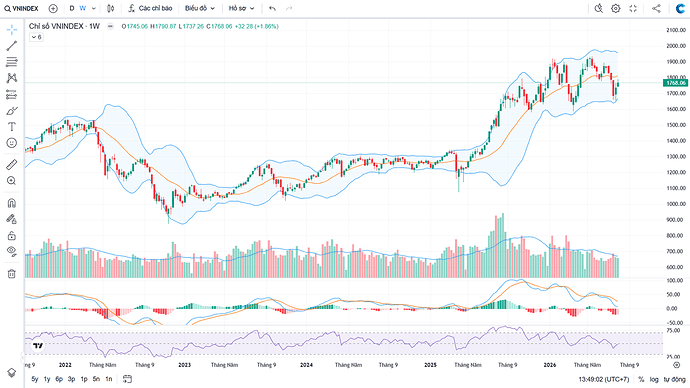The height and width of the screenshot is (388, 690).
Task: Set the range to 5n
Action: (x=96, y=379)
